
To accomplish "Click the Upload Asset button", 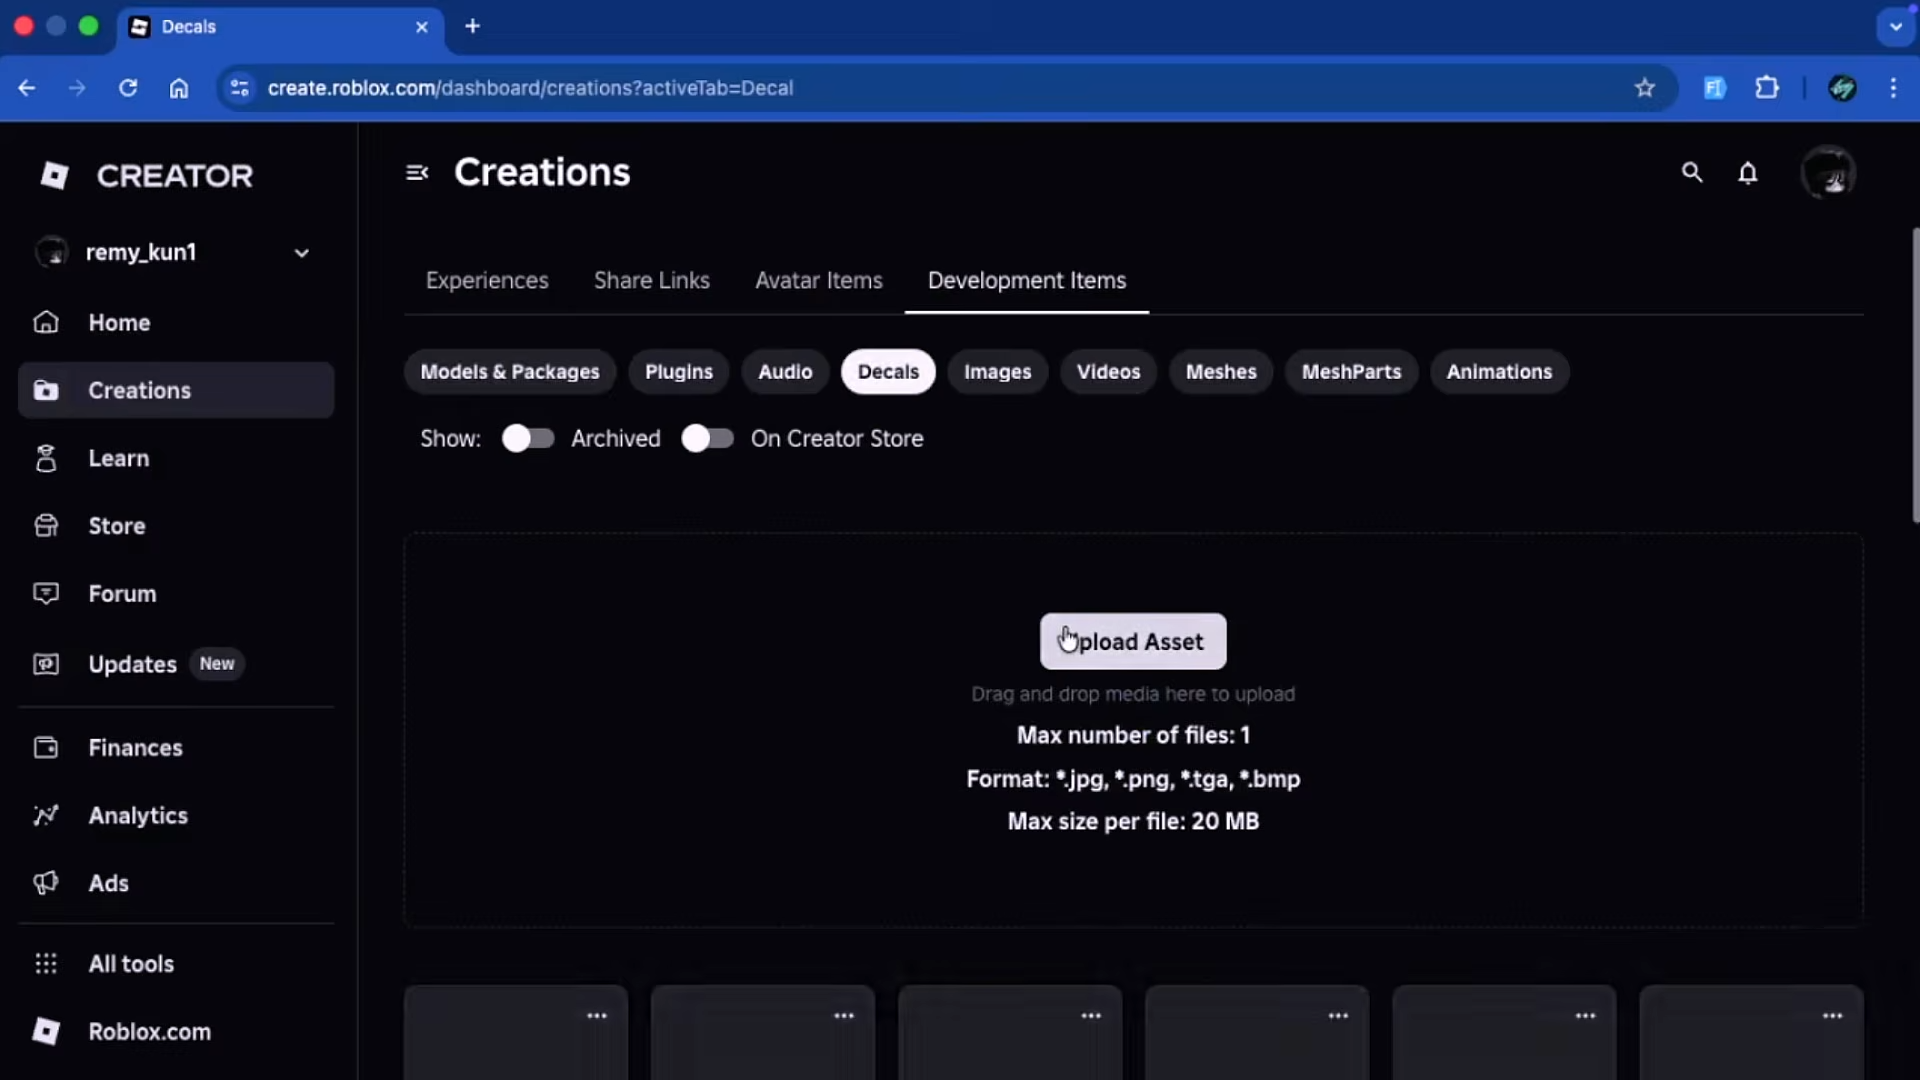I will tap(1132, 642).
